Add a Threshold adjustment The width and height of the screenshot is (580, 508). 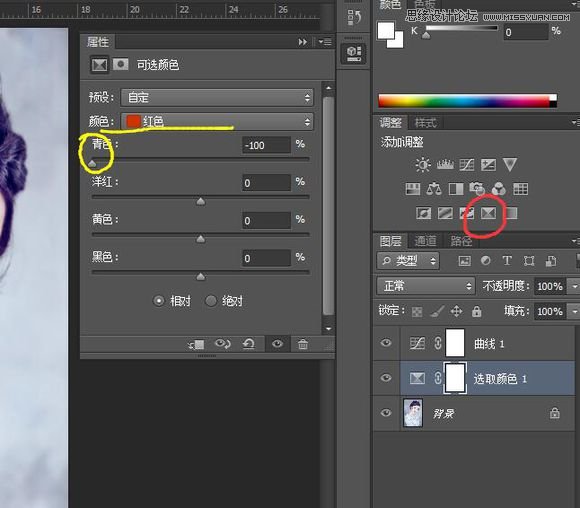coord(466,213)
